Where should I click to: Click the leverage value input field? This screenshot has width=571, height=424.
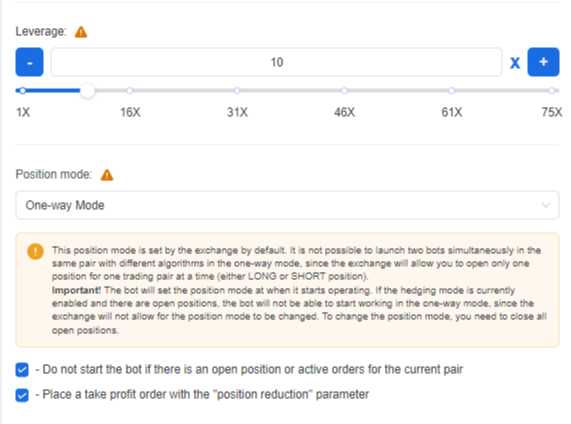click(276, 62)
